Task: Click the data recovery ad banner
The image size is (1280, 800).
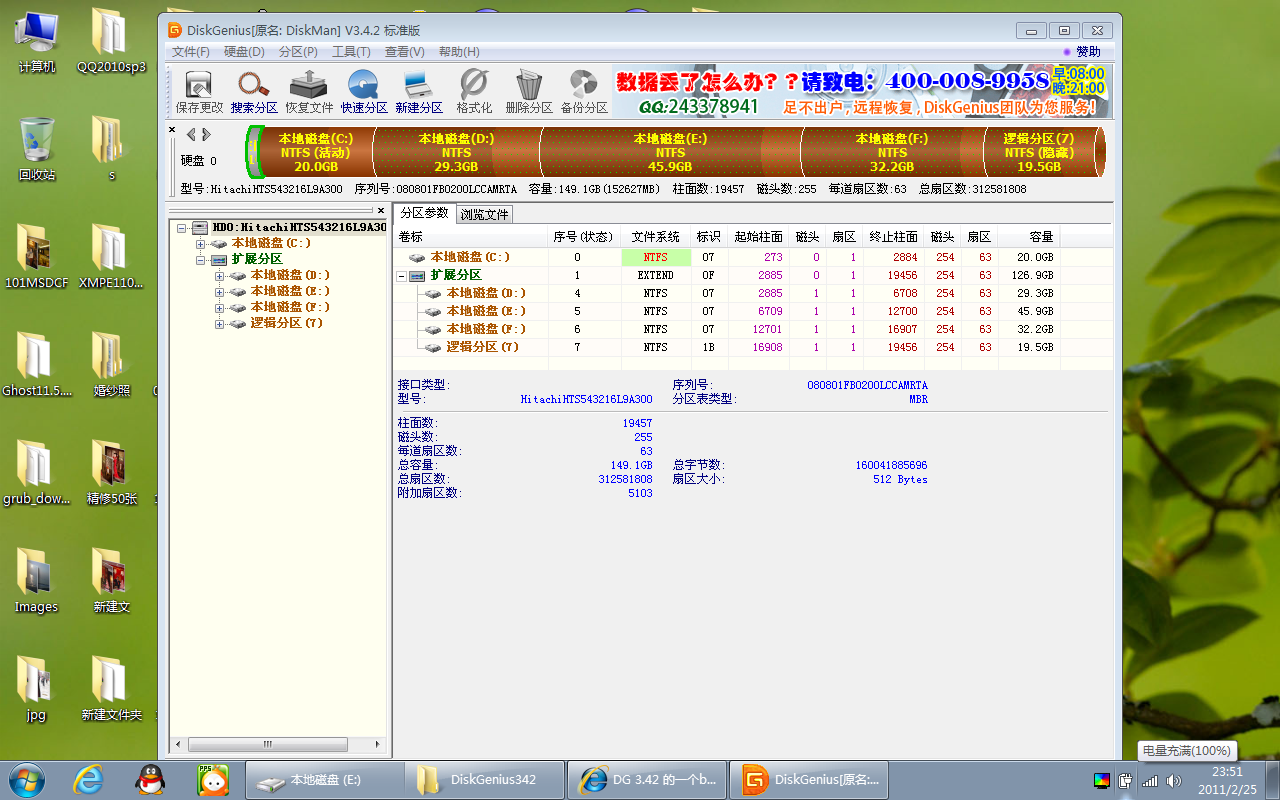Action: point(860,92)
